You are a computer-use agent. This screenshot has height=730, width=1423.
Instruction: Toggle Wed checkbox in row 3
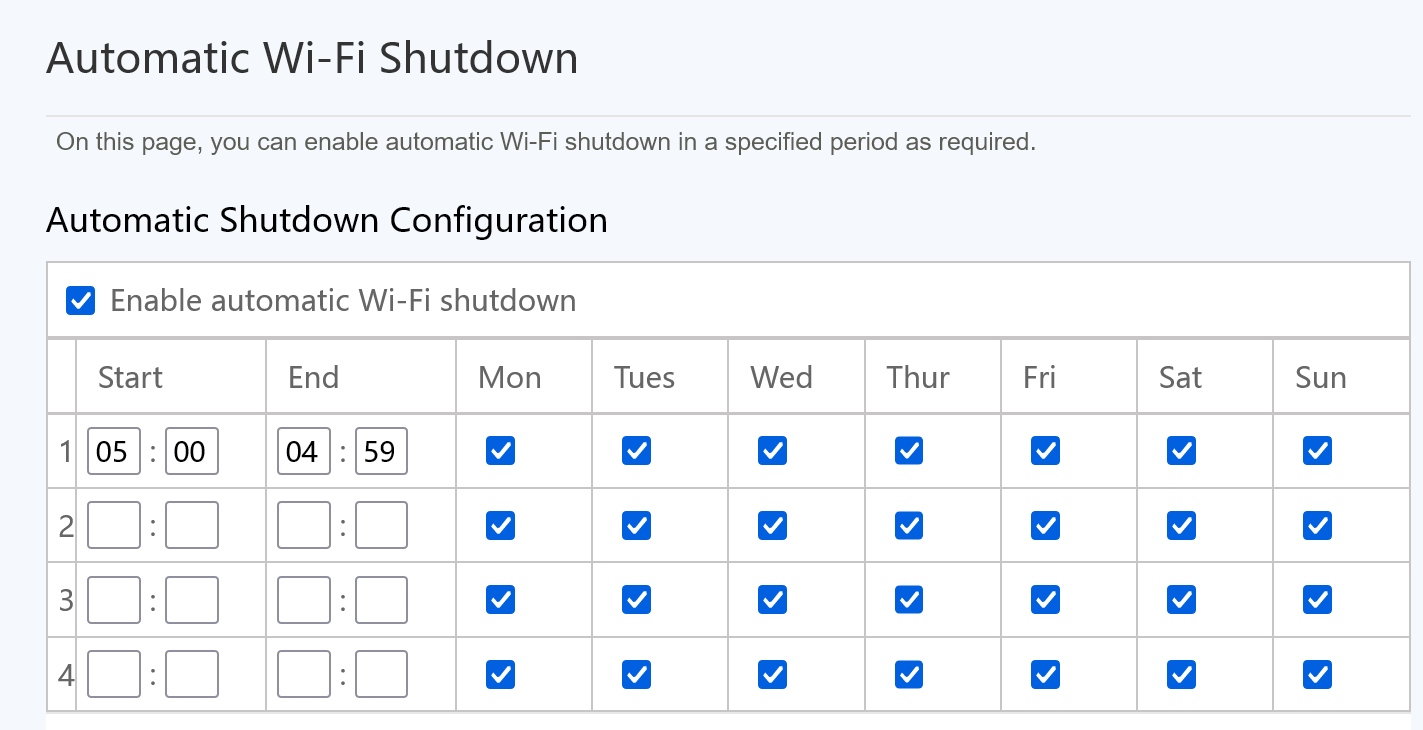coord(772,600)
